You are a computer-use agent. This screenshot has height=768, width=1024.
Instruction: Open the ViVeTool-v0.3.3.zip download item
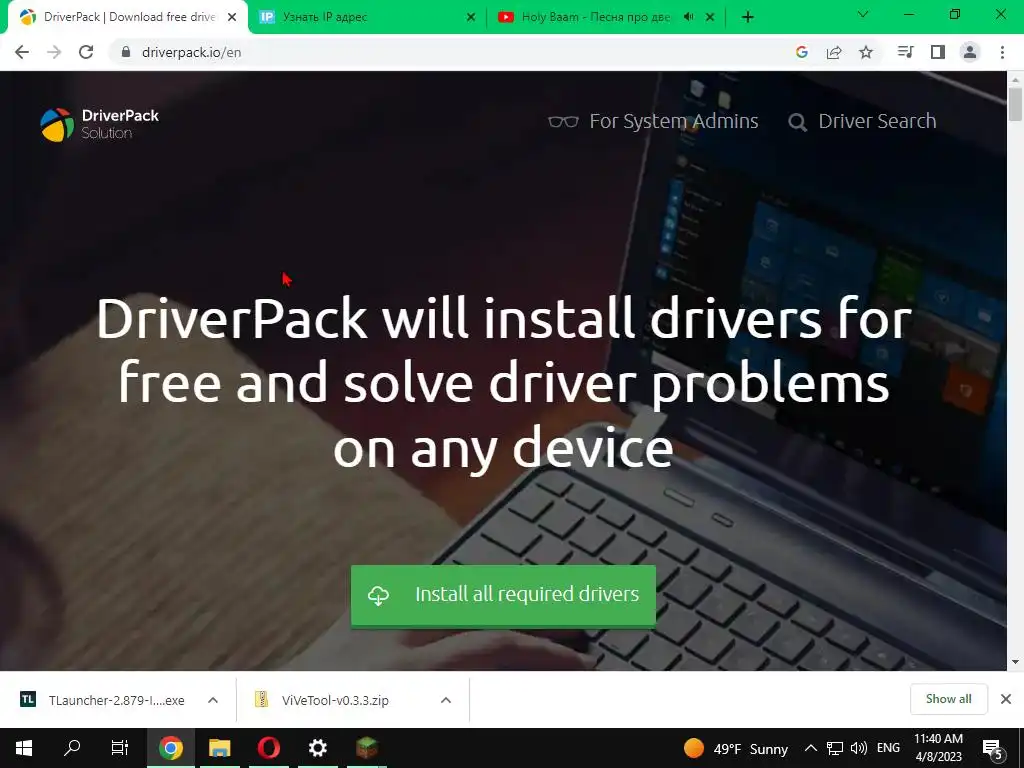click(x=323, y=700)
